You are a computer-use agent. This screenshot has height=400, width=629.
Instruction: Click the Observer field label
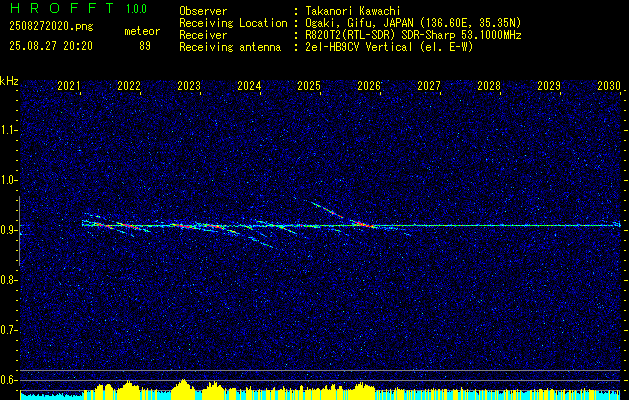tap(203, 11)
